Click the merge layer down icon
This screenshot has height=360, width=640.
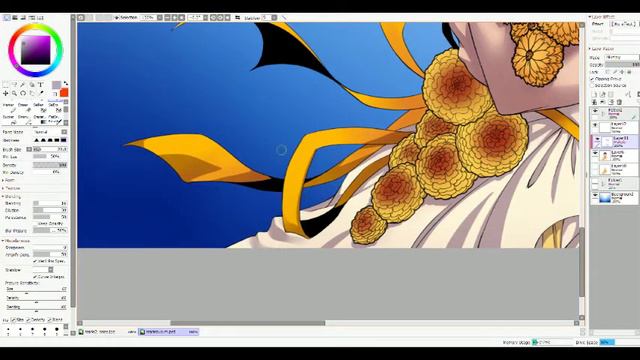pos(602,102)
